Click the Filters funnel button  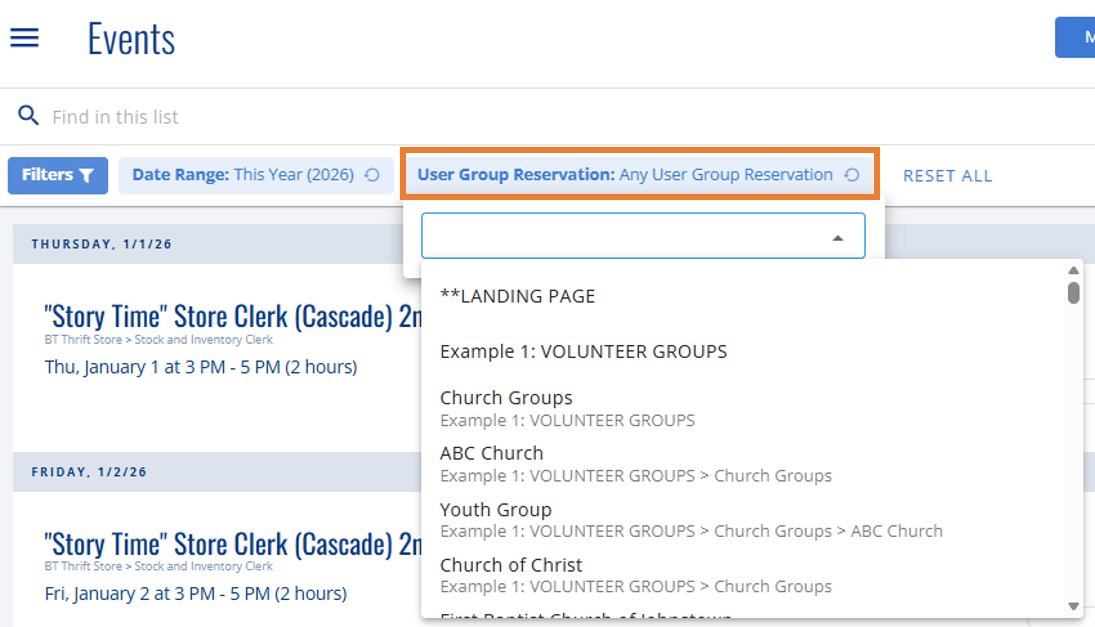coord(58,175)
